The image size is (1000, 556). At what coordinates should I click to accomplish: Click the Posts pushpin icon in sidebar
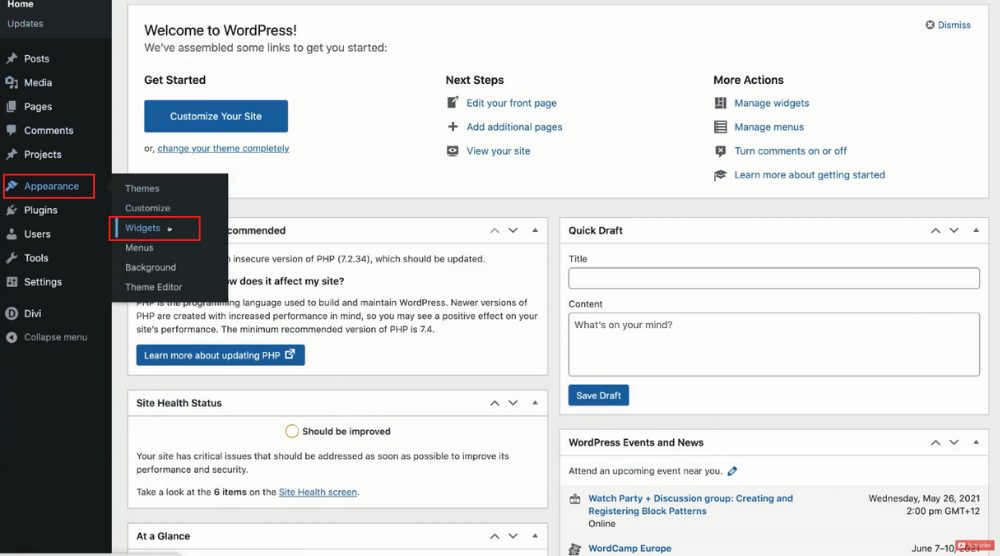pos(11,58)
